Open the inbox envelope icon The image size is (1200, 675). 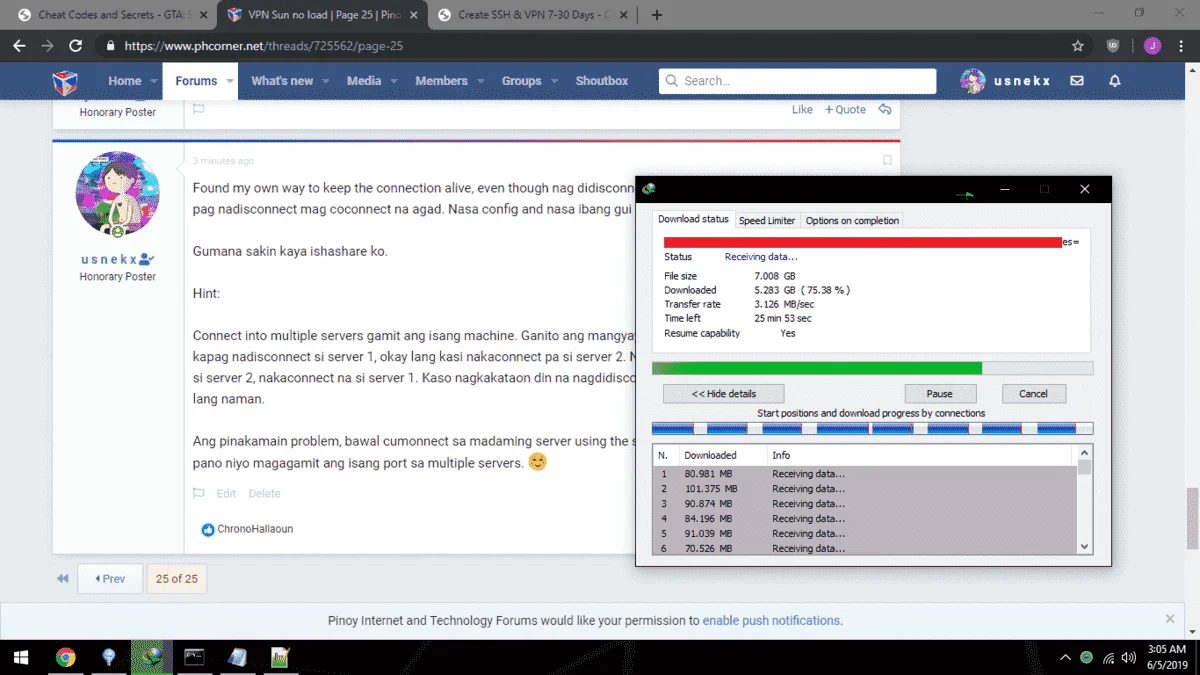(x=1077, y=81)
